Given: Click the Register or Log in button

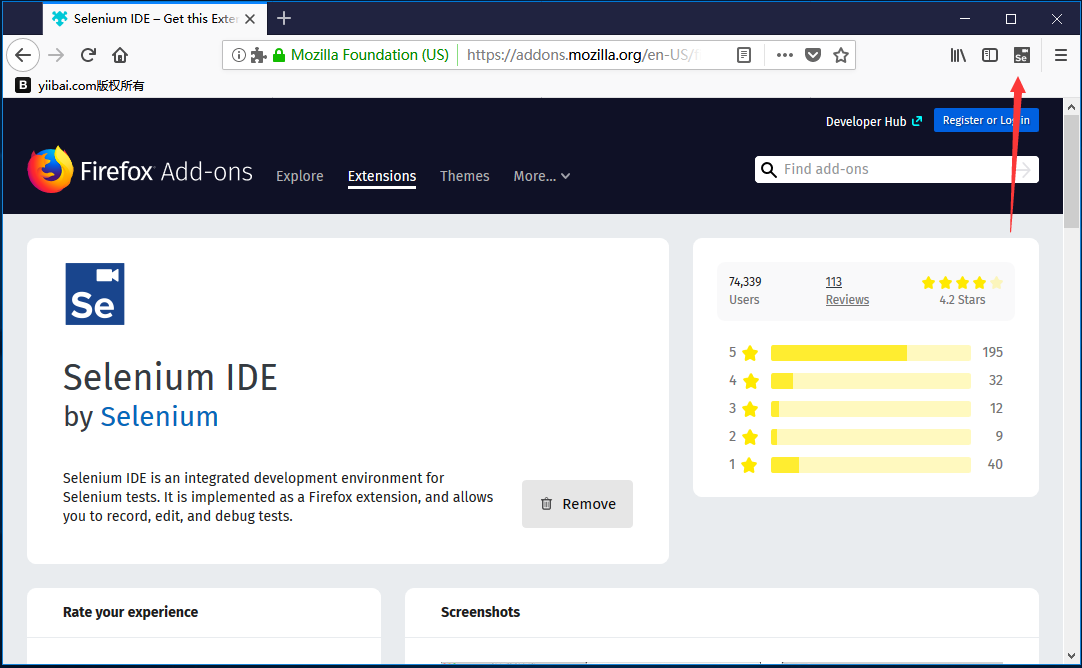Looking at the screenshot, I should pos(986,120).
